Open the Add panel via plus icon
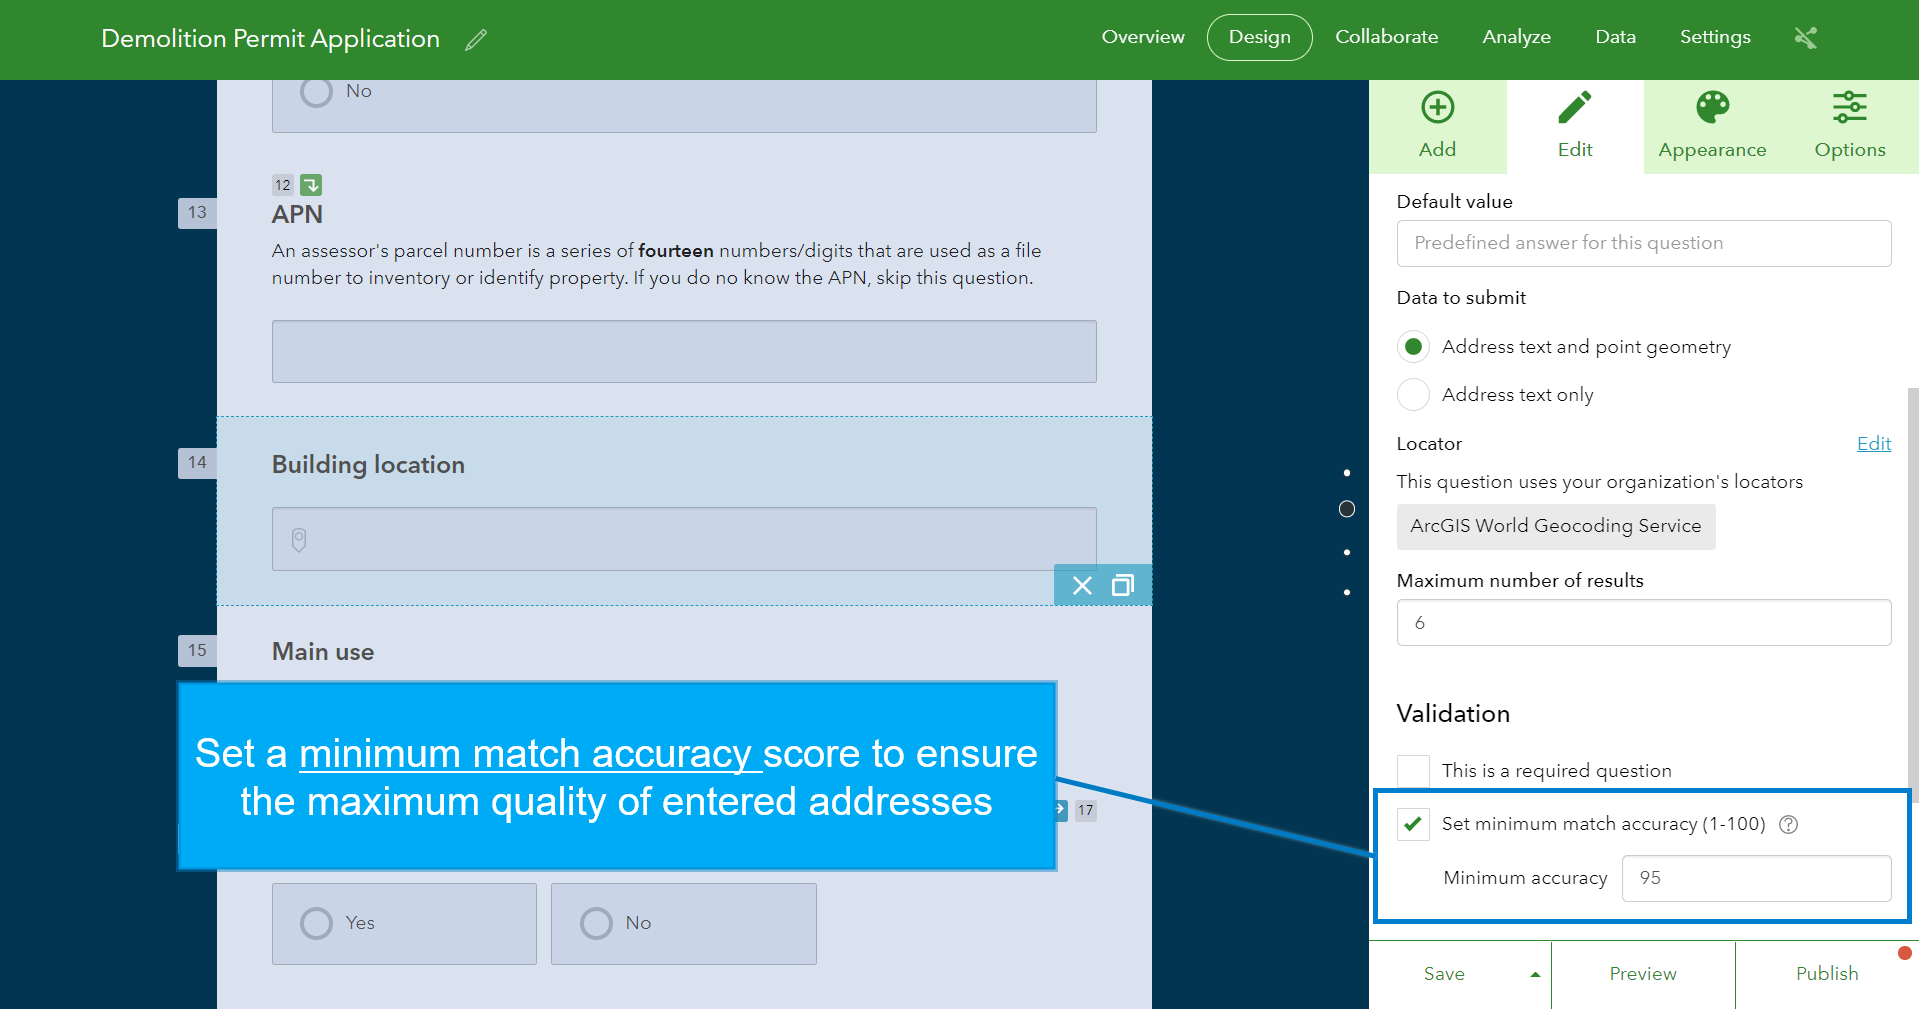1919x1009 pixels. [x=1437, y=120]
